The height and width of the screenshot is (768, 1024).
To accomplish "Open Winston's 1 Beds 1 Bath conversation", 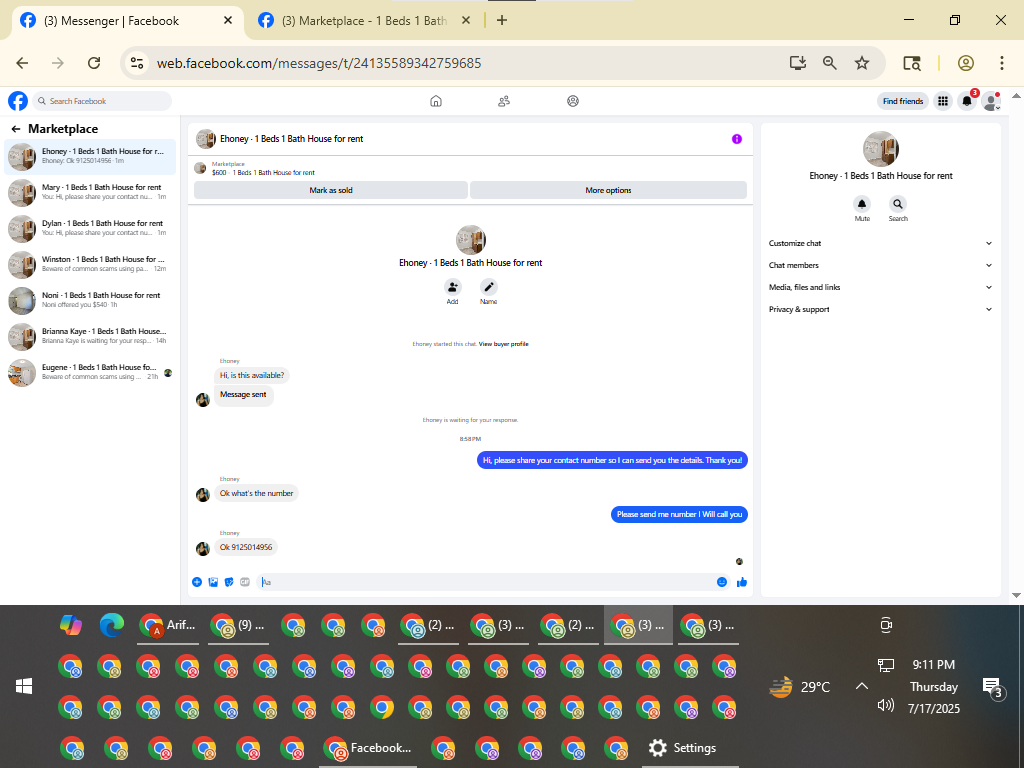I will point(90,264).
